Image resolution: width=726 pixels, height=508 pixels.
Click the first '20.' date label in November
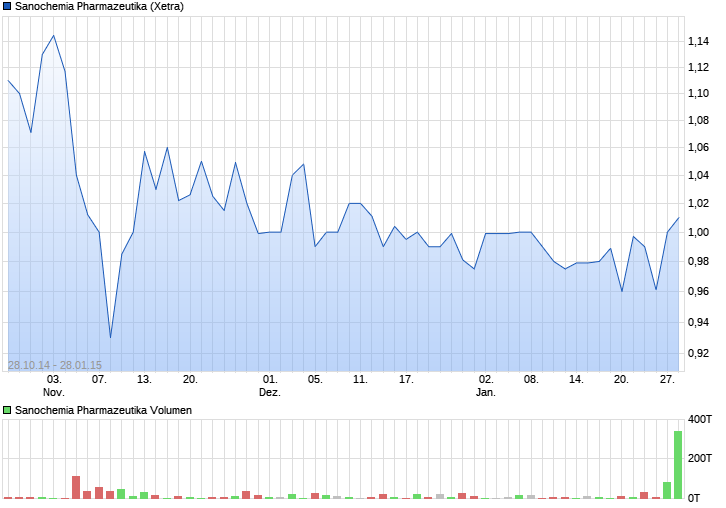click(x=190, y=379)
